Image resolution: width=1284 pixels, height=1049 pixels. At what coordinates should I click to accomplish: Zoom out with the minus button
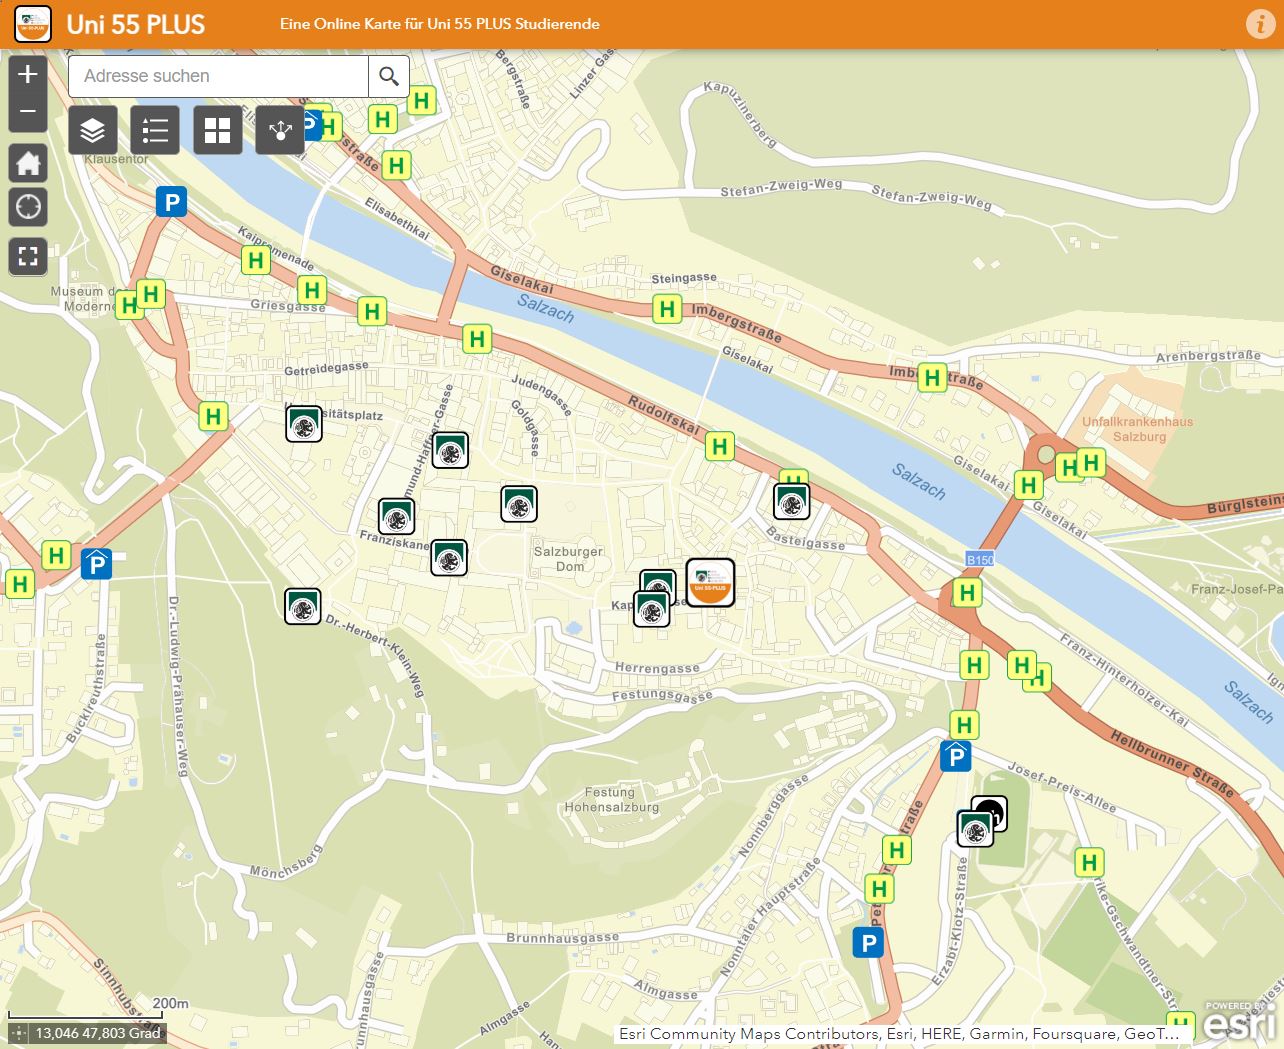[x=28, y=112]
